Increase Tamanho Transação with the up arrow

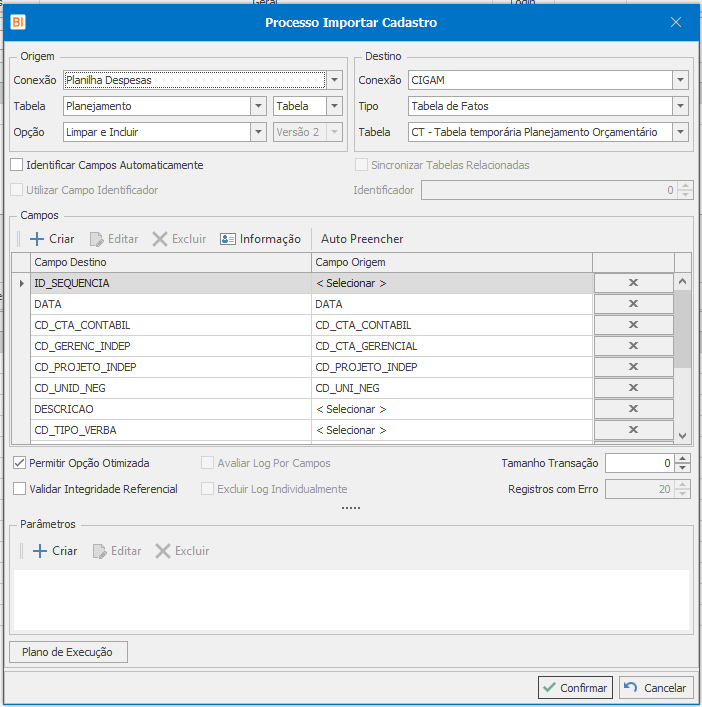[x=683, y=458]
